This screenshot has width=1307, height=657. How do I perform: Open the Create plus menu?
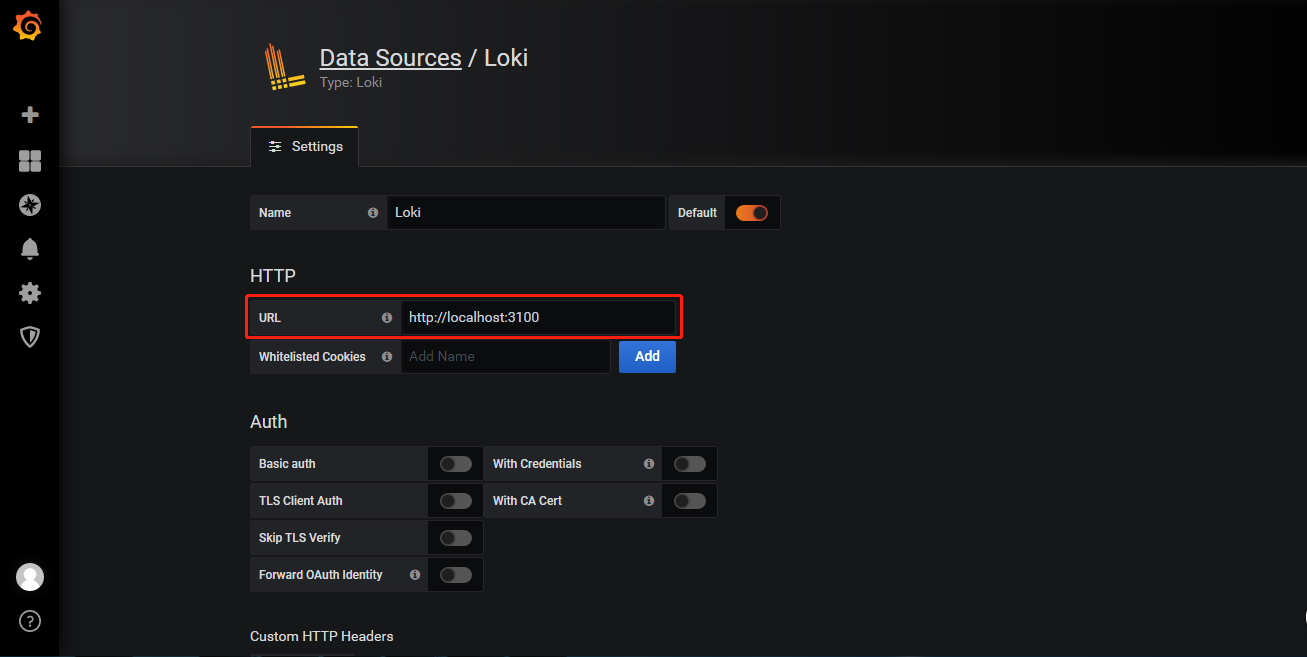(30, 115)
